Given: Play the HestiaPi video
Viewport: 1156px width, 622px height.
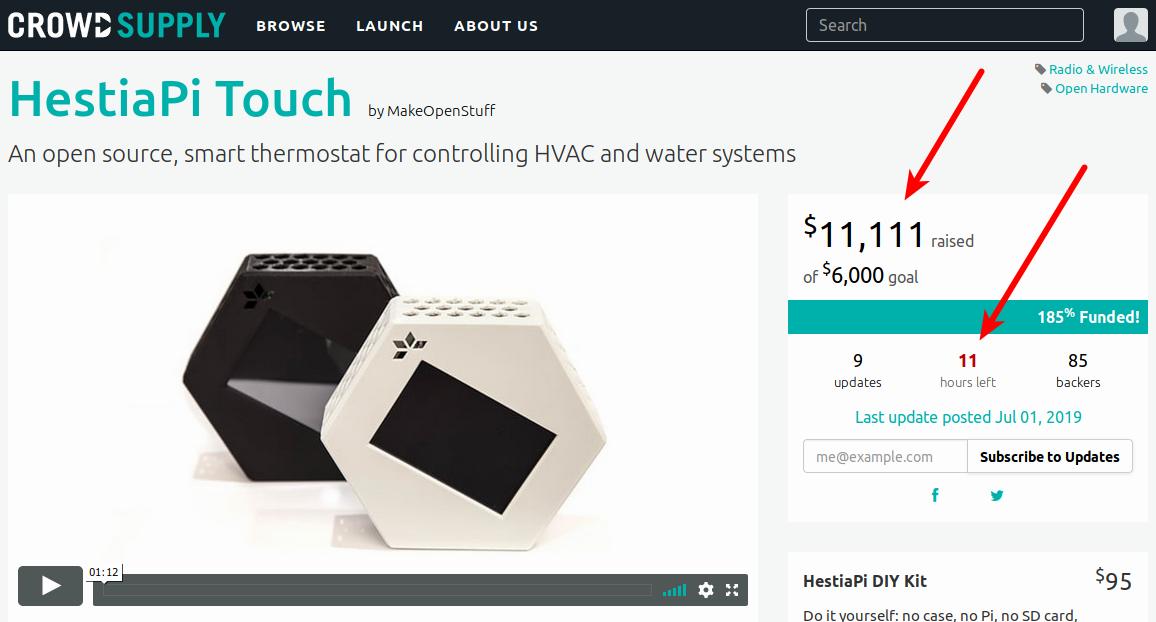Looking at the screenshot, I should 50,586.
